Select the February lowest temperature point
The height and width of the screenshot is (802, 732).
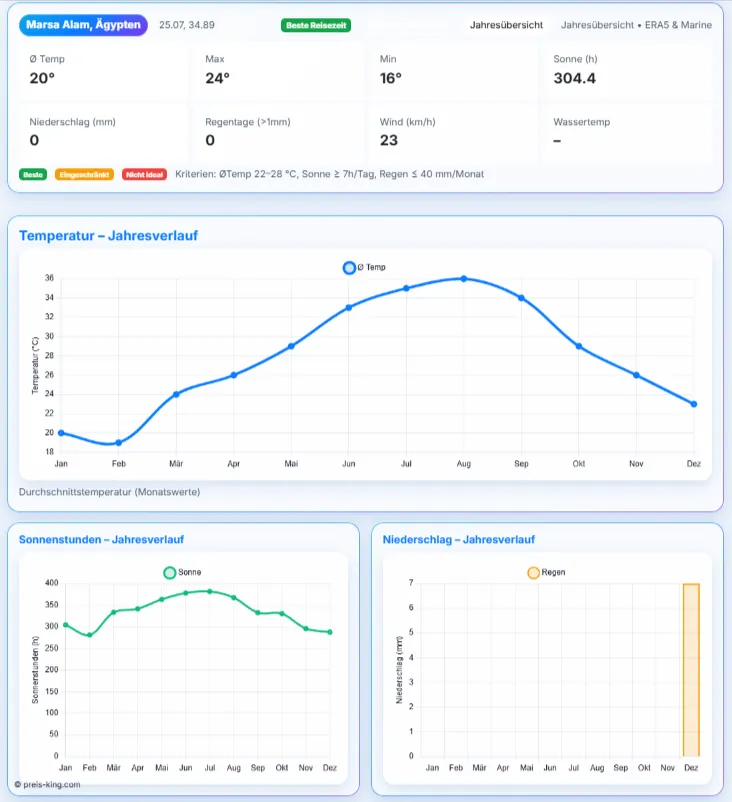click(x=118, y=442)
